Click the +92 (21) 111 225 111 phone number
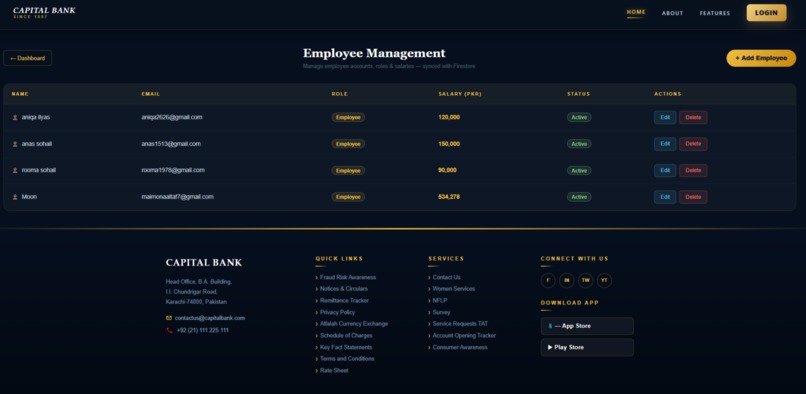Viewport: 806px width, 394px height. 203,330
